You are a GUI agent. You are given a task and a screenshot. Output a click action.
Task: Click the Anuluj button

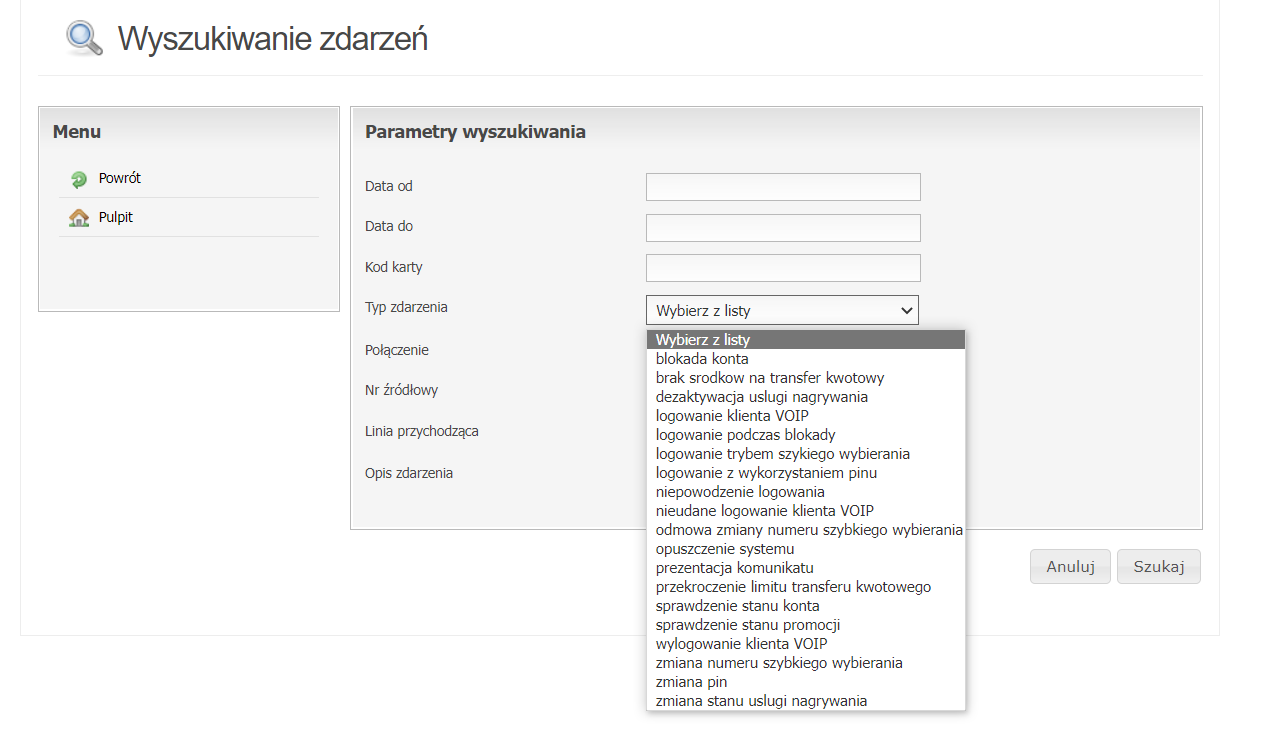coord(1070,567)
